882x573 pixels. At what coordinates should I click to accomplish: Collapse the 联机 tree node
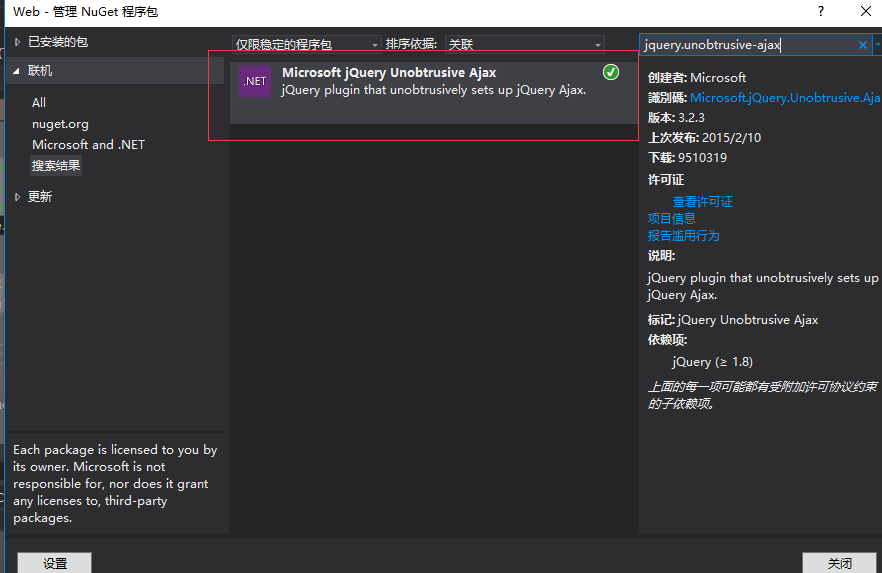16,71
